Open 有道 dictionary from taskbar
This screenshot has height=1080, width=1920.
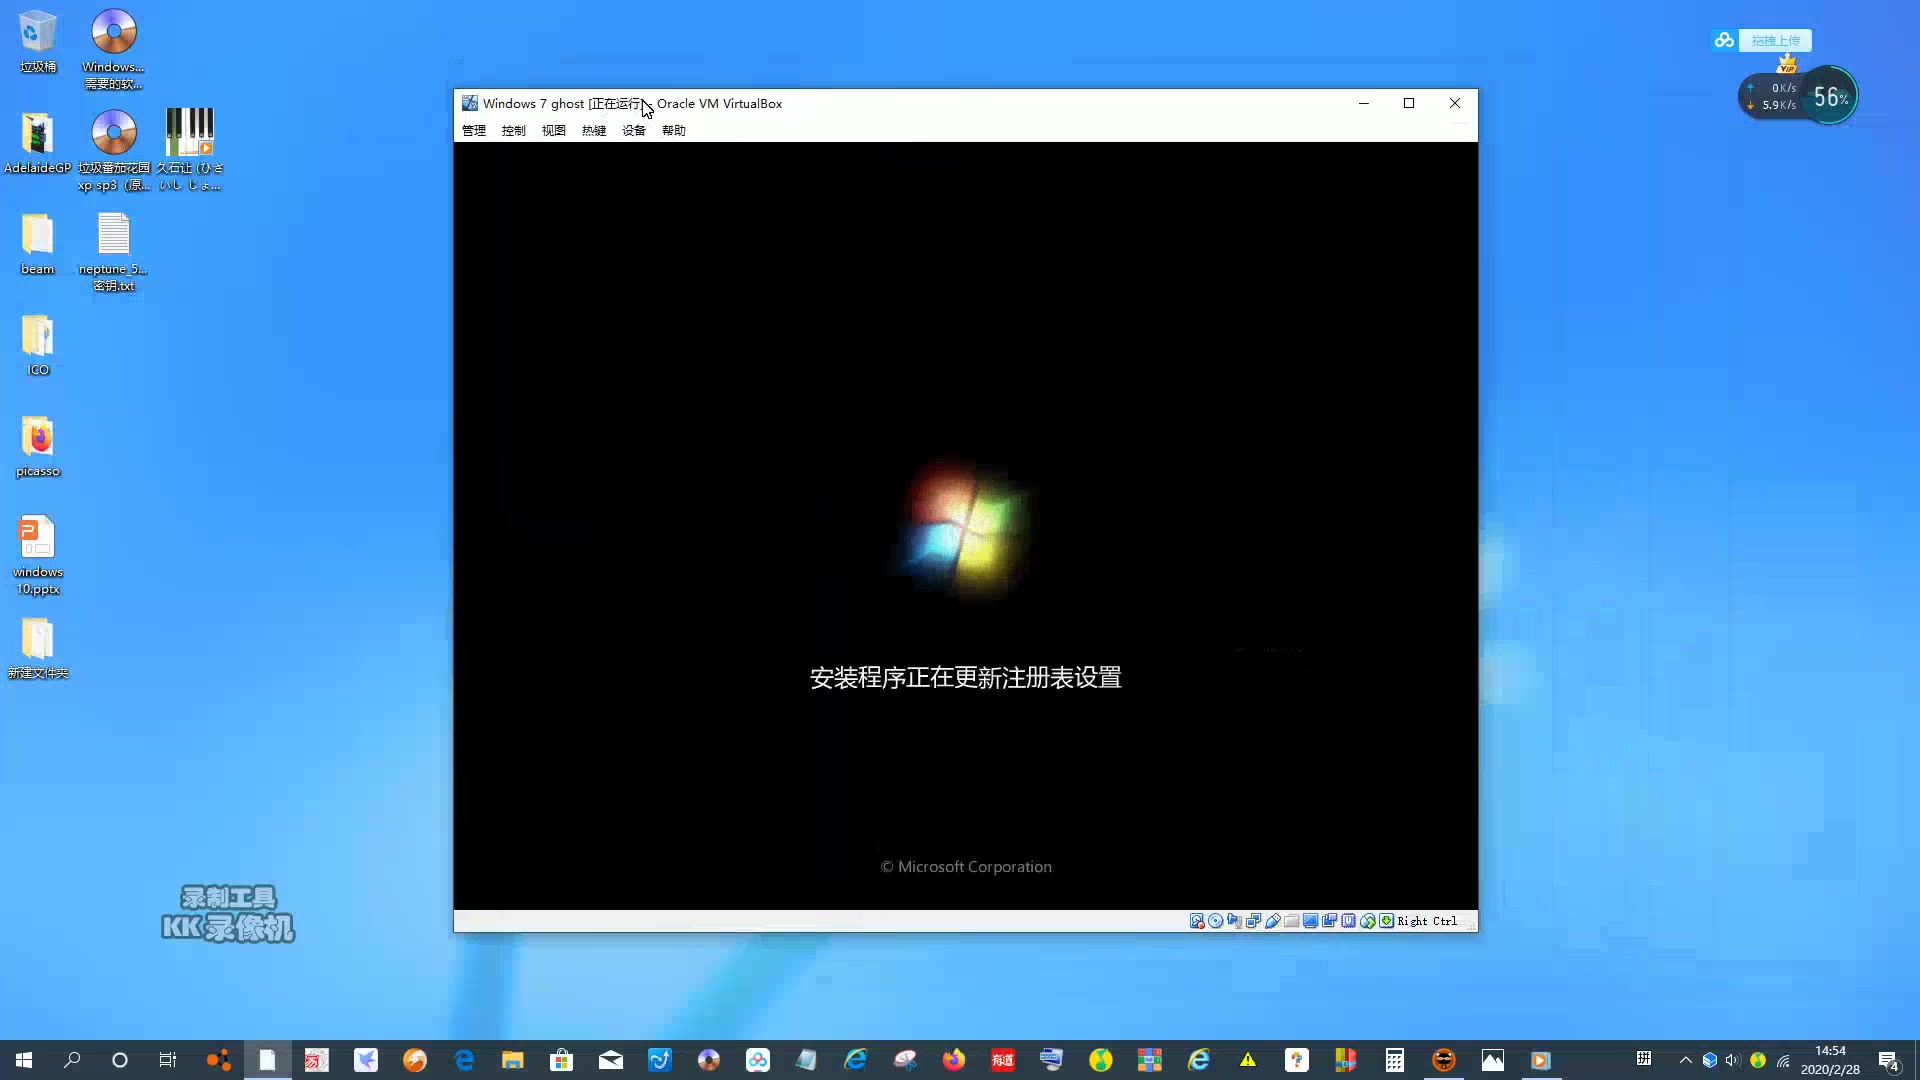pyautogui.click(x=1003, y=1060)
